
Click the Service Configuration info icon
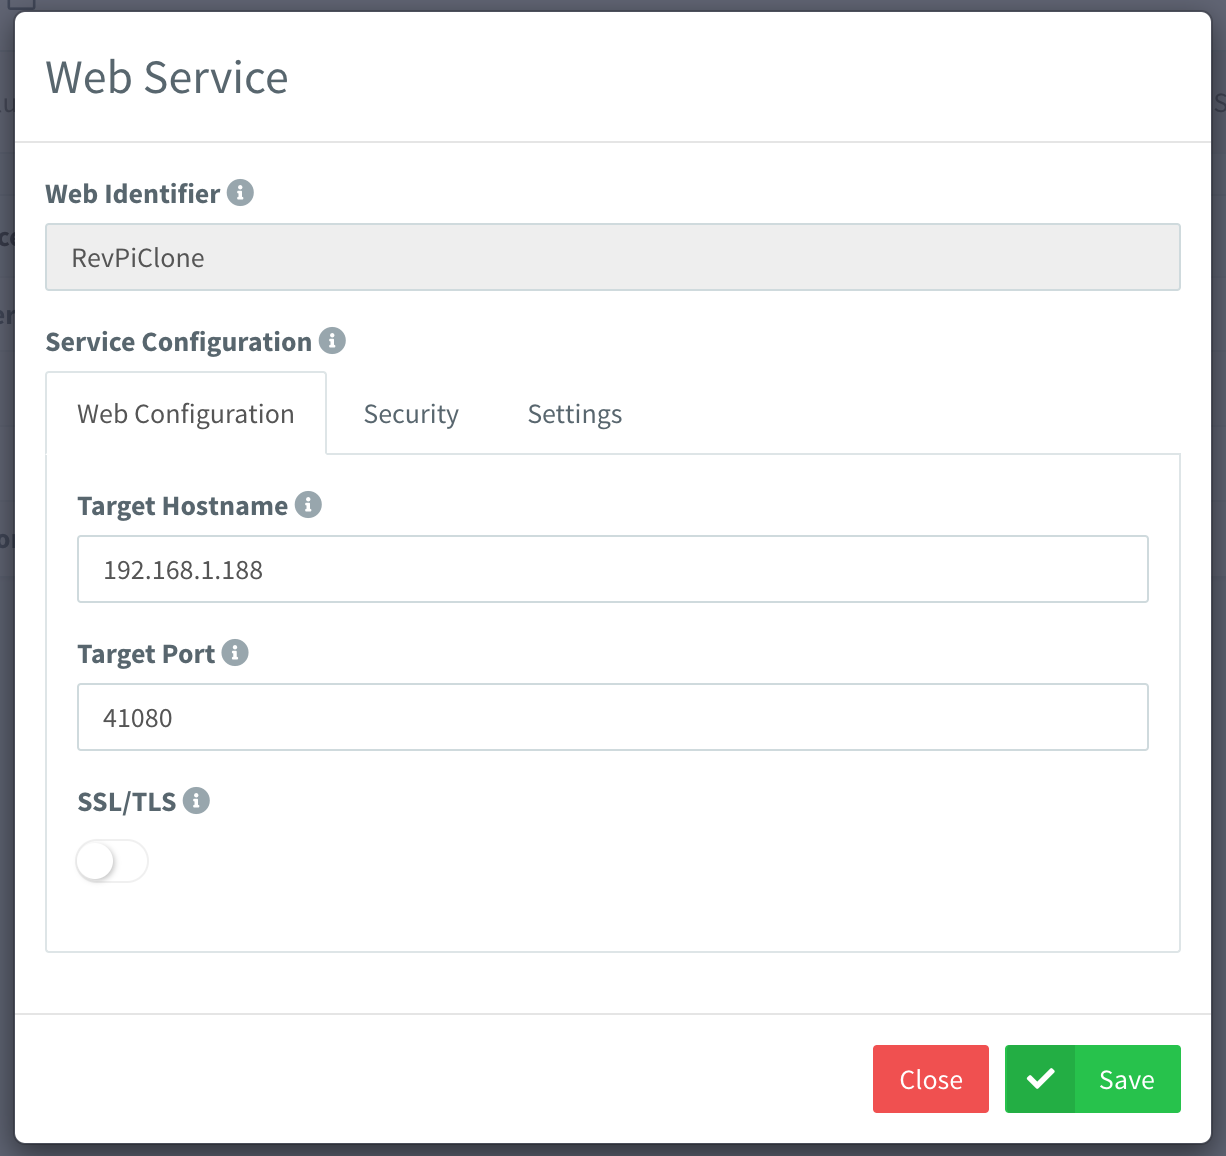332,341
